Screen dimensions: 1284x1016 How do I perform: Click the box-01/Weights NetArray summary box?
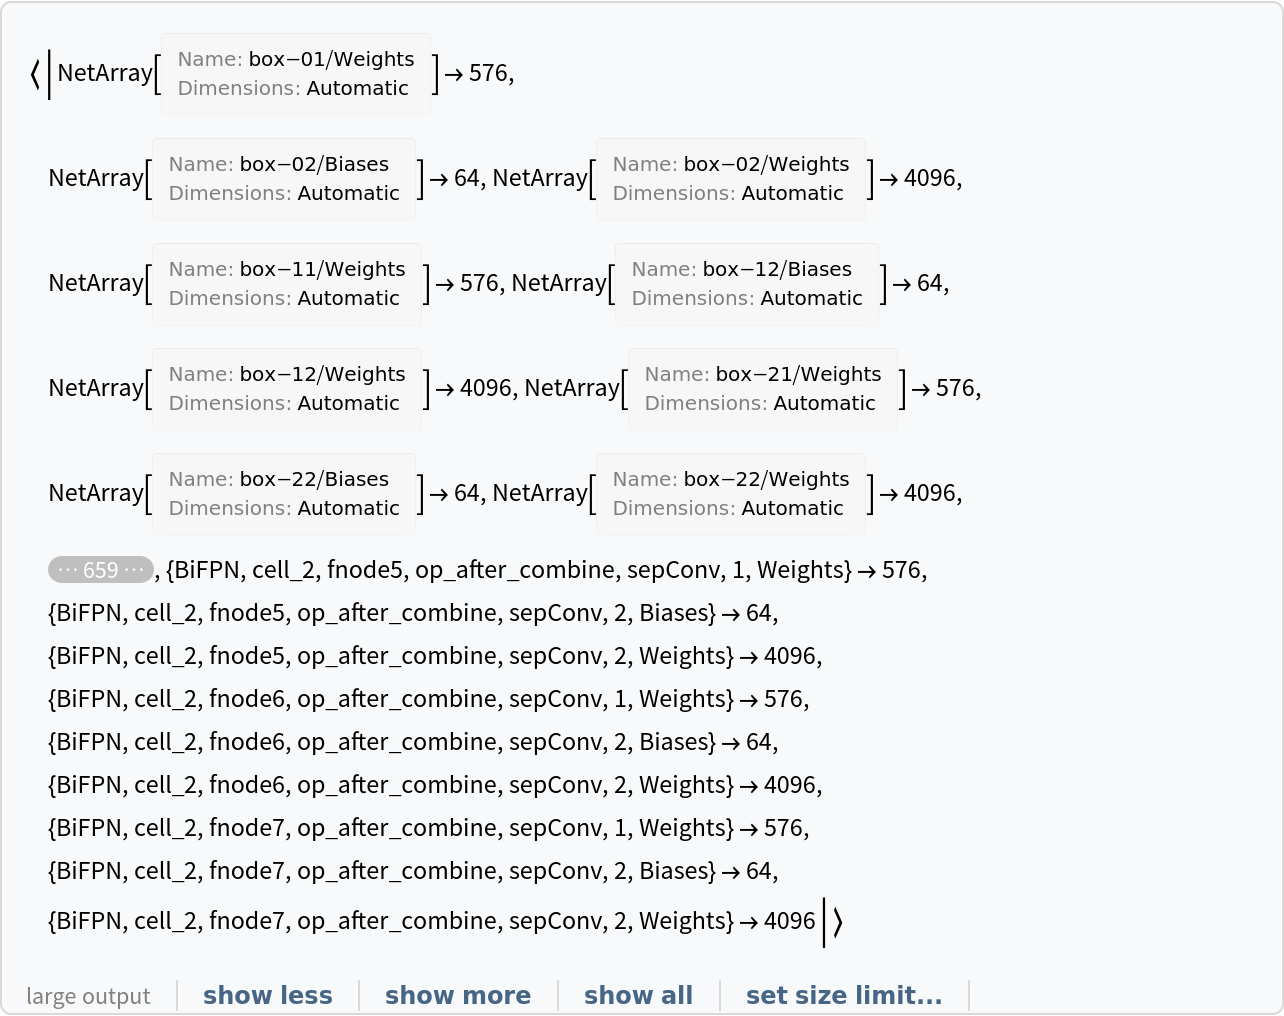pyautogui.click(x=295, y=74)
